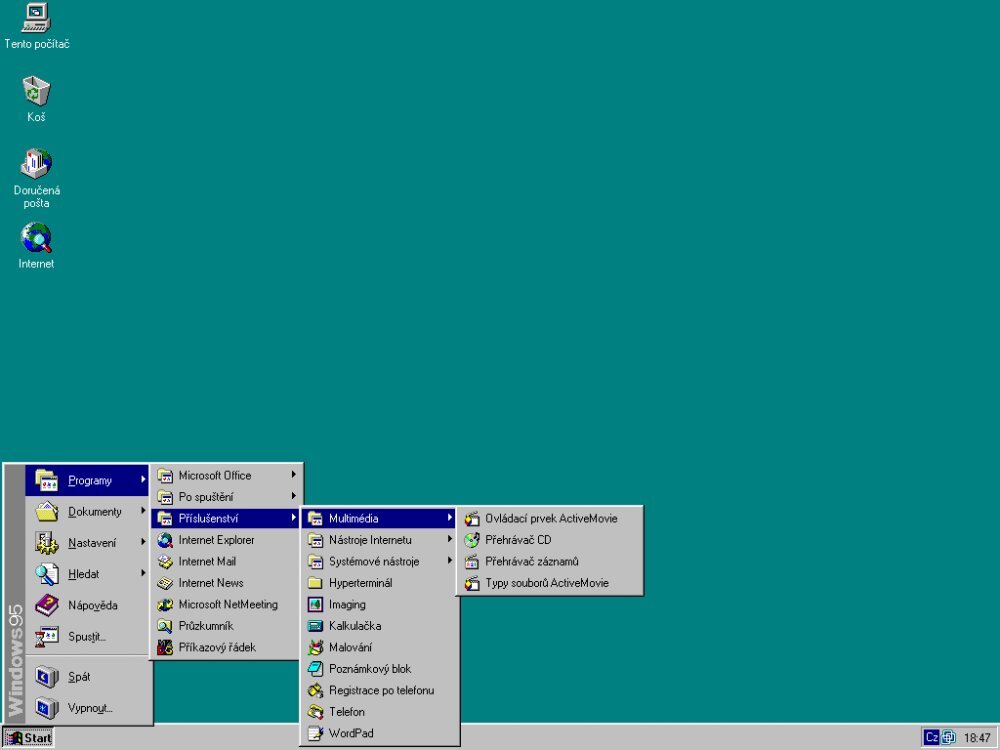Viewport: 1000px width, 750px height.
Task: Click the Spustit run icon
Action: point(47,636)
